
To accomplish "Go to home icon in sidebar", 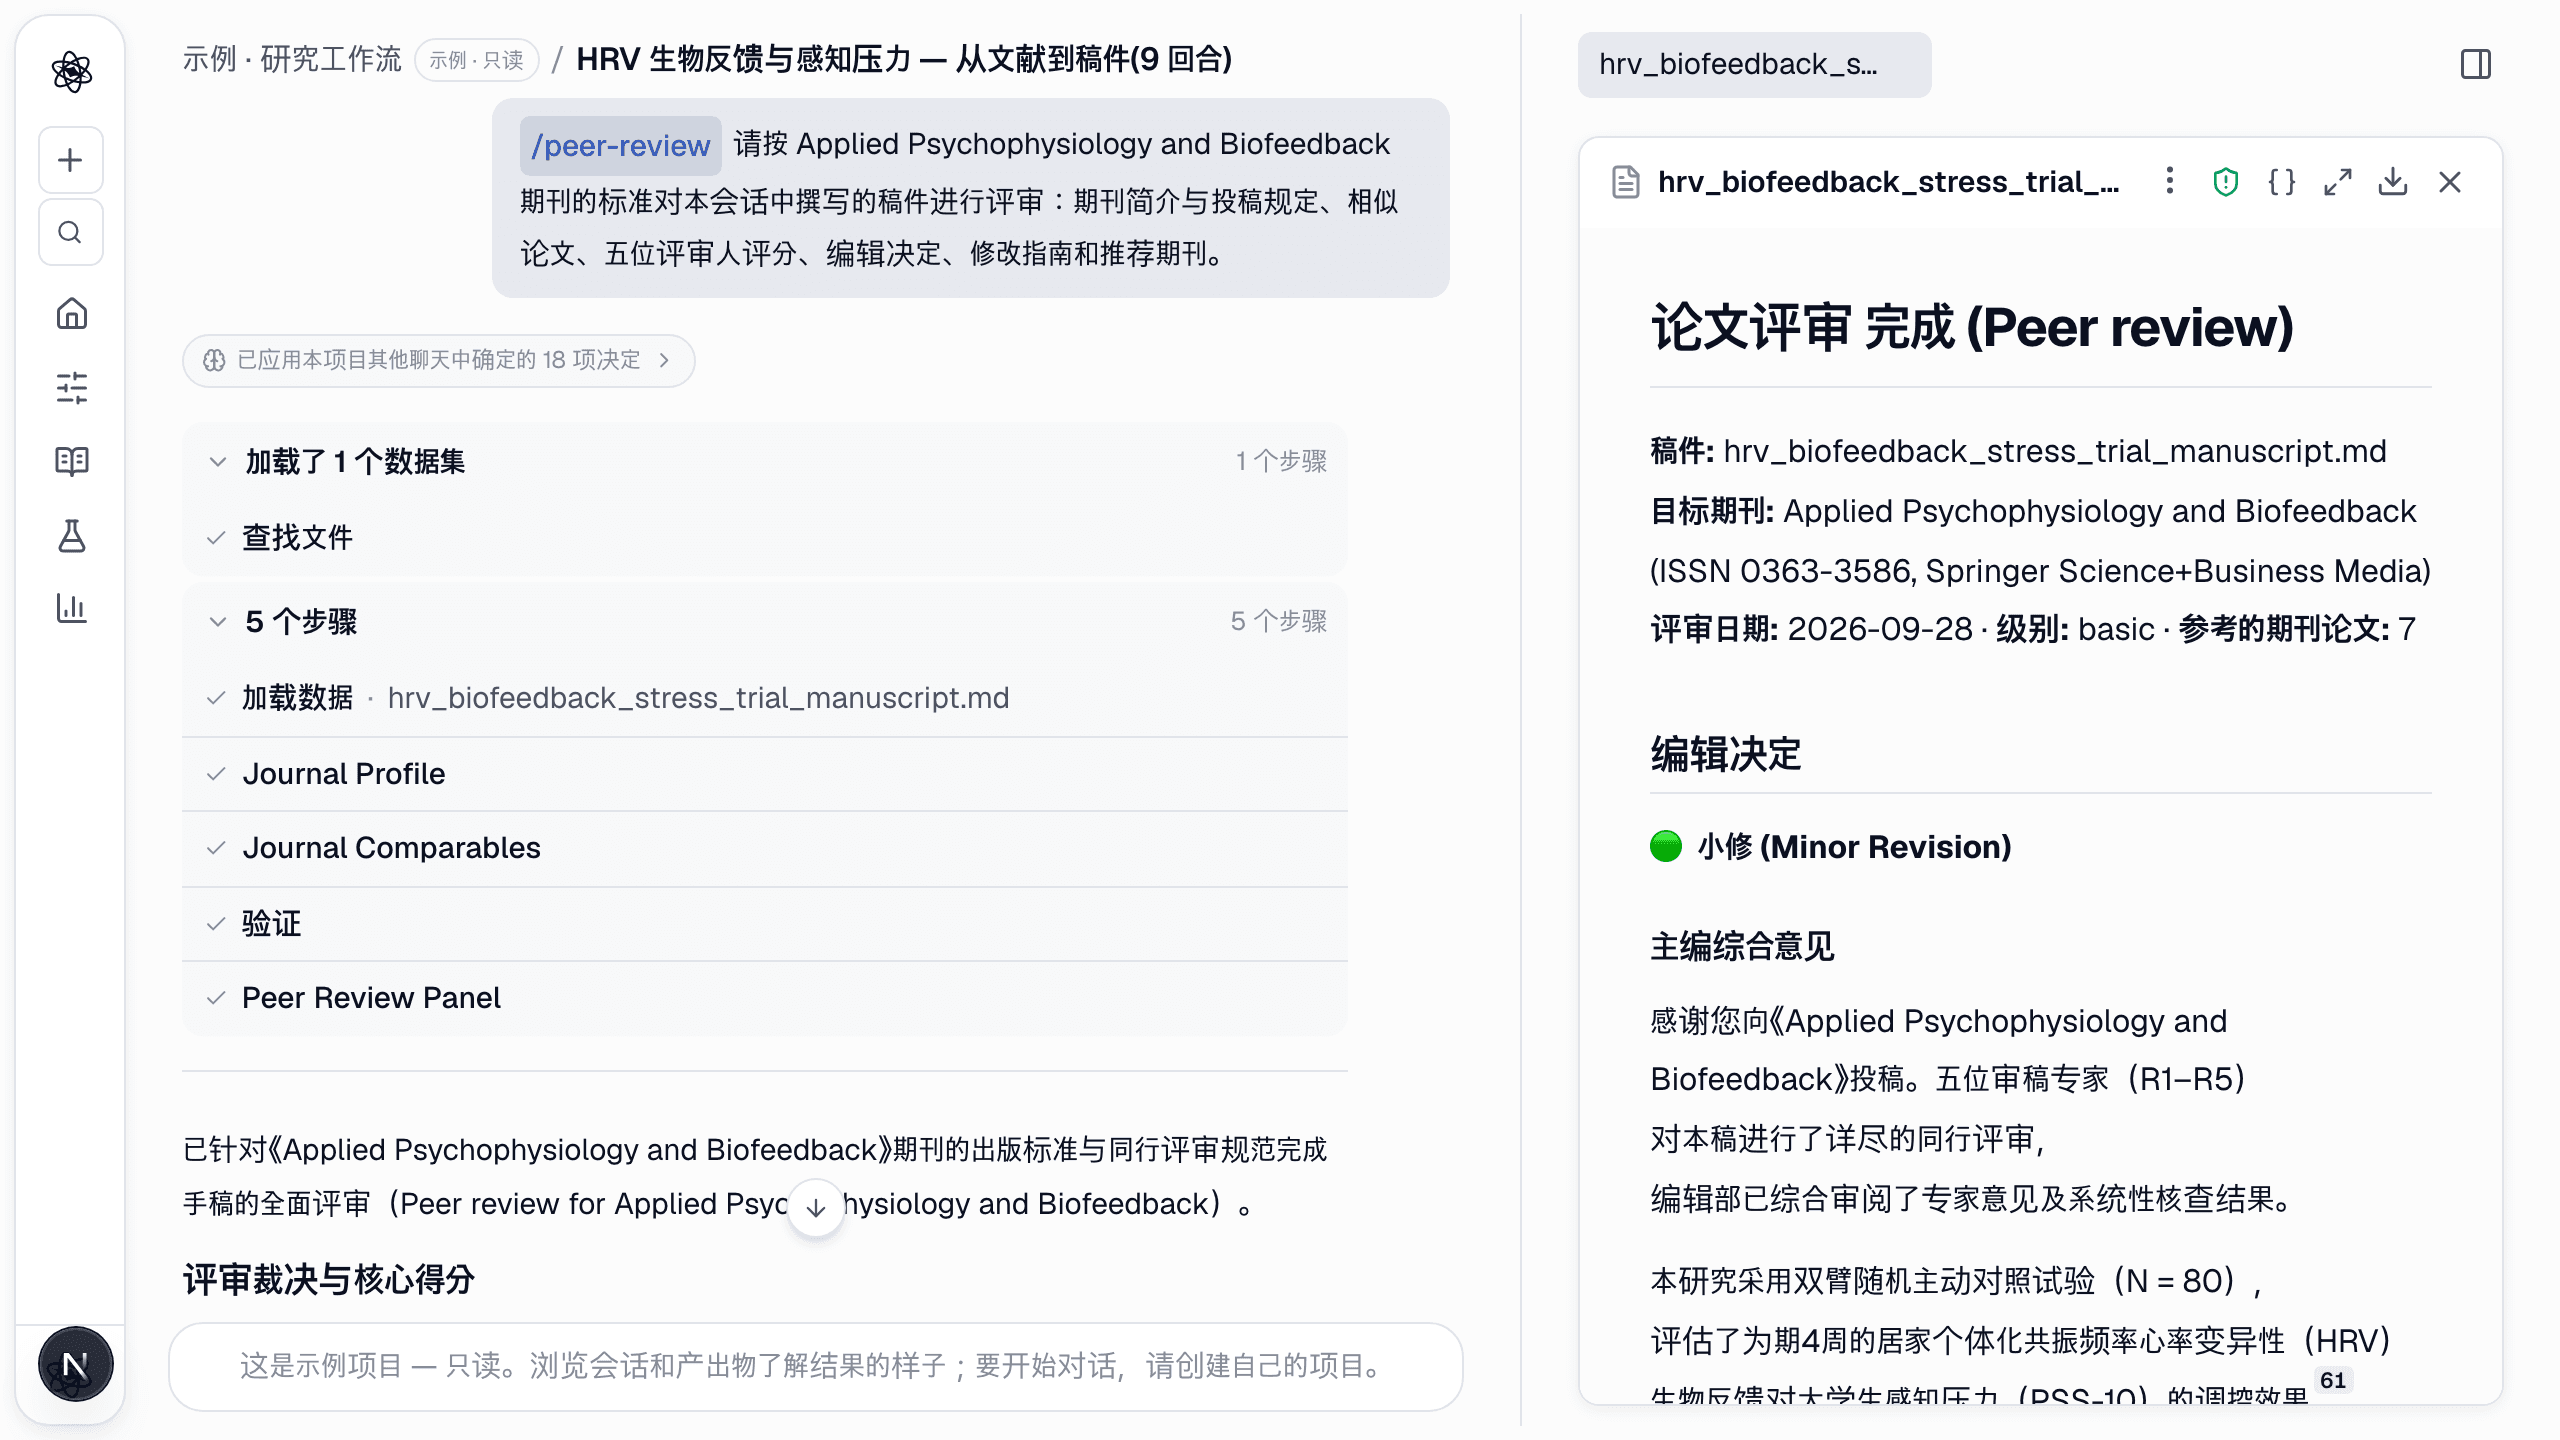I will (x=71, y=314).
